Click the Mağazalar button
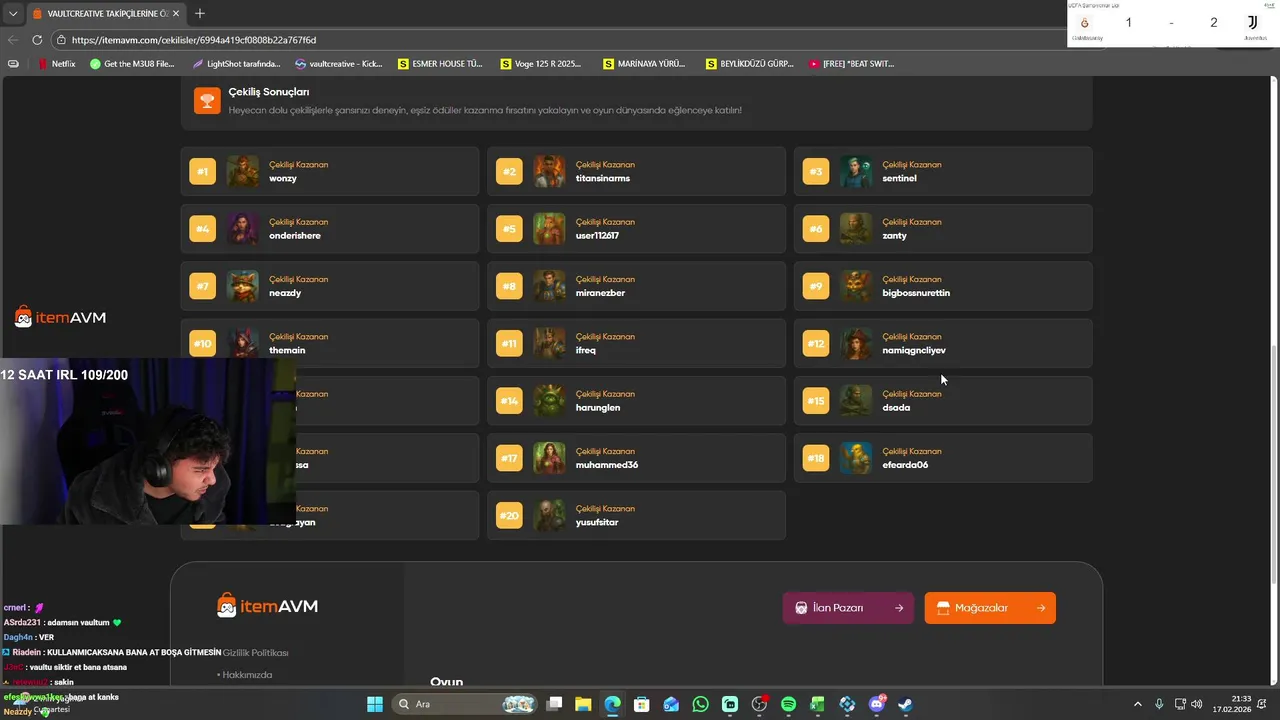The image size is (1280, 720). (990, 608)
